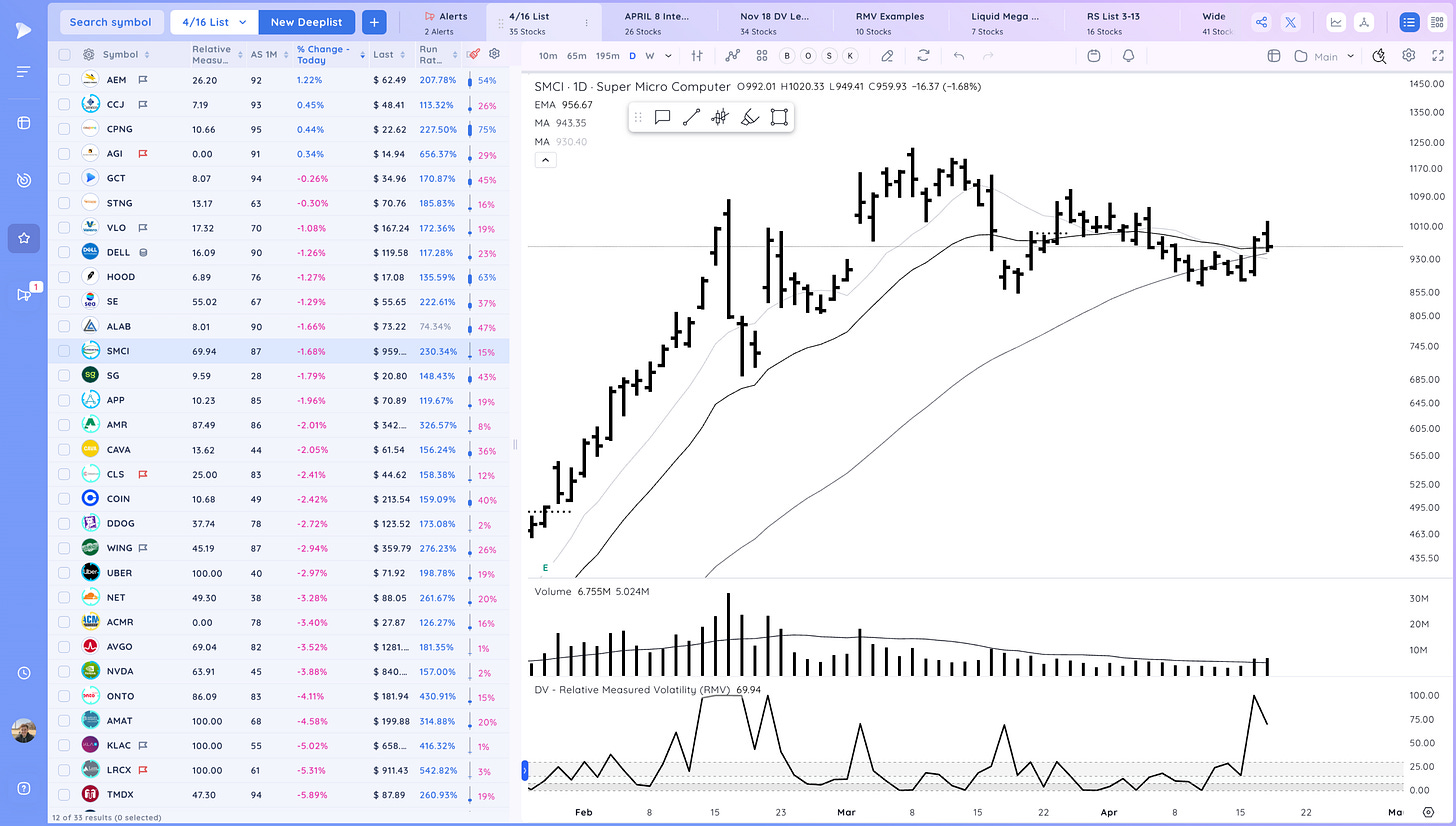This screenshot has width=1456, height=826.
Task: Open the 4/16 List dropdown
Action: pyautogui.click(x=214, y=22)
